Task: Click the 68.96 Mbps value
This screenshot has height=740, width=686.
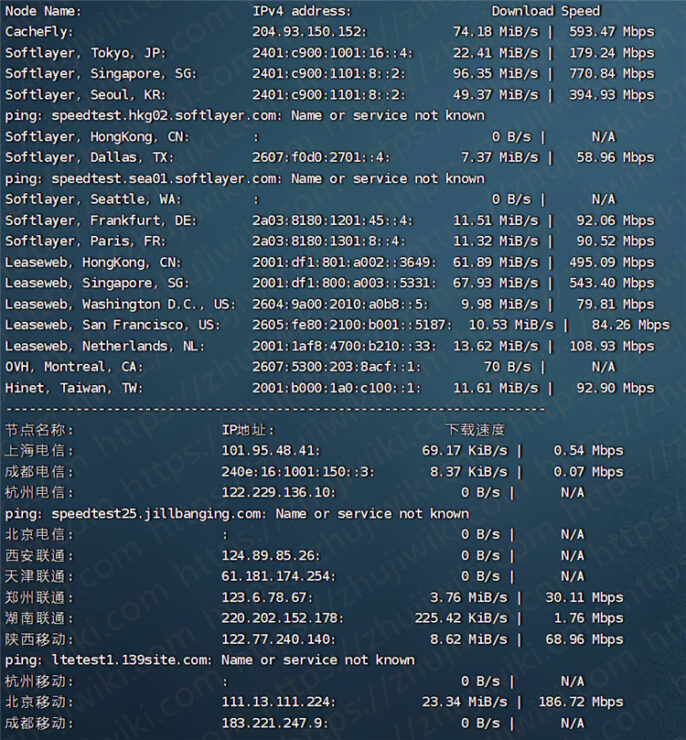Action: [x=585, y=639]
